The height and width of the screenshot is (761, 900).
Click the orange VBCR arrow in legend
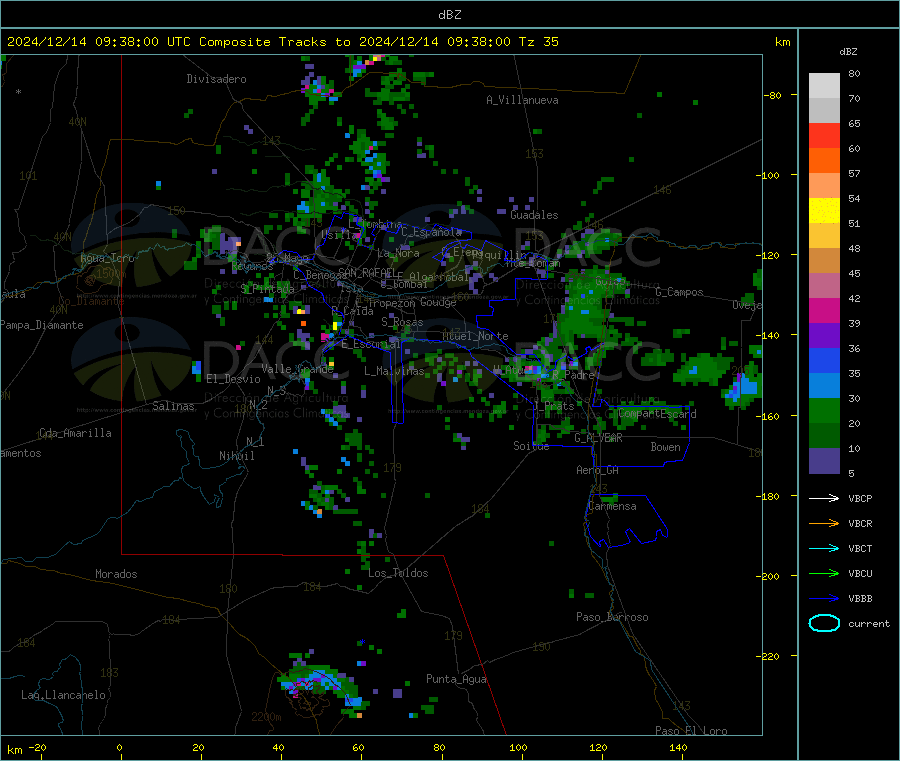tap(824, 523)
